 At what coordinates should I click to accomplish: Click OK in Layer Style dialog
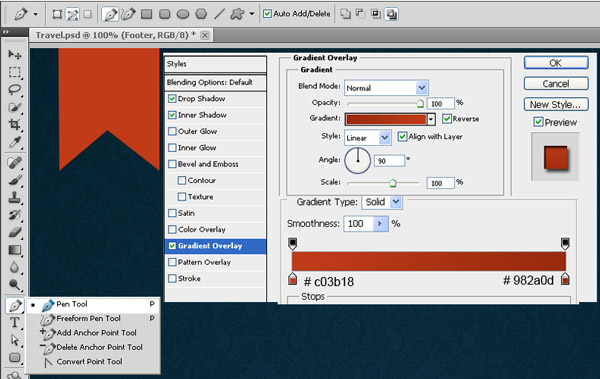pyautogui.click(x=556, y=63)
